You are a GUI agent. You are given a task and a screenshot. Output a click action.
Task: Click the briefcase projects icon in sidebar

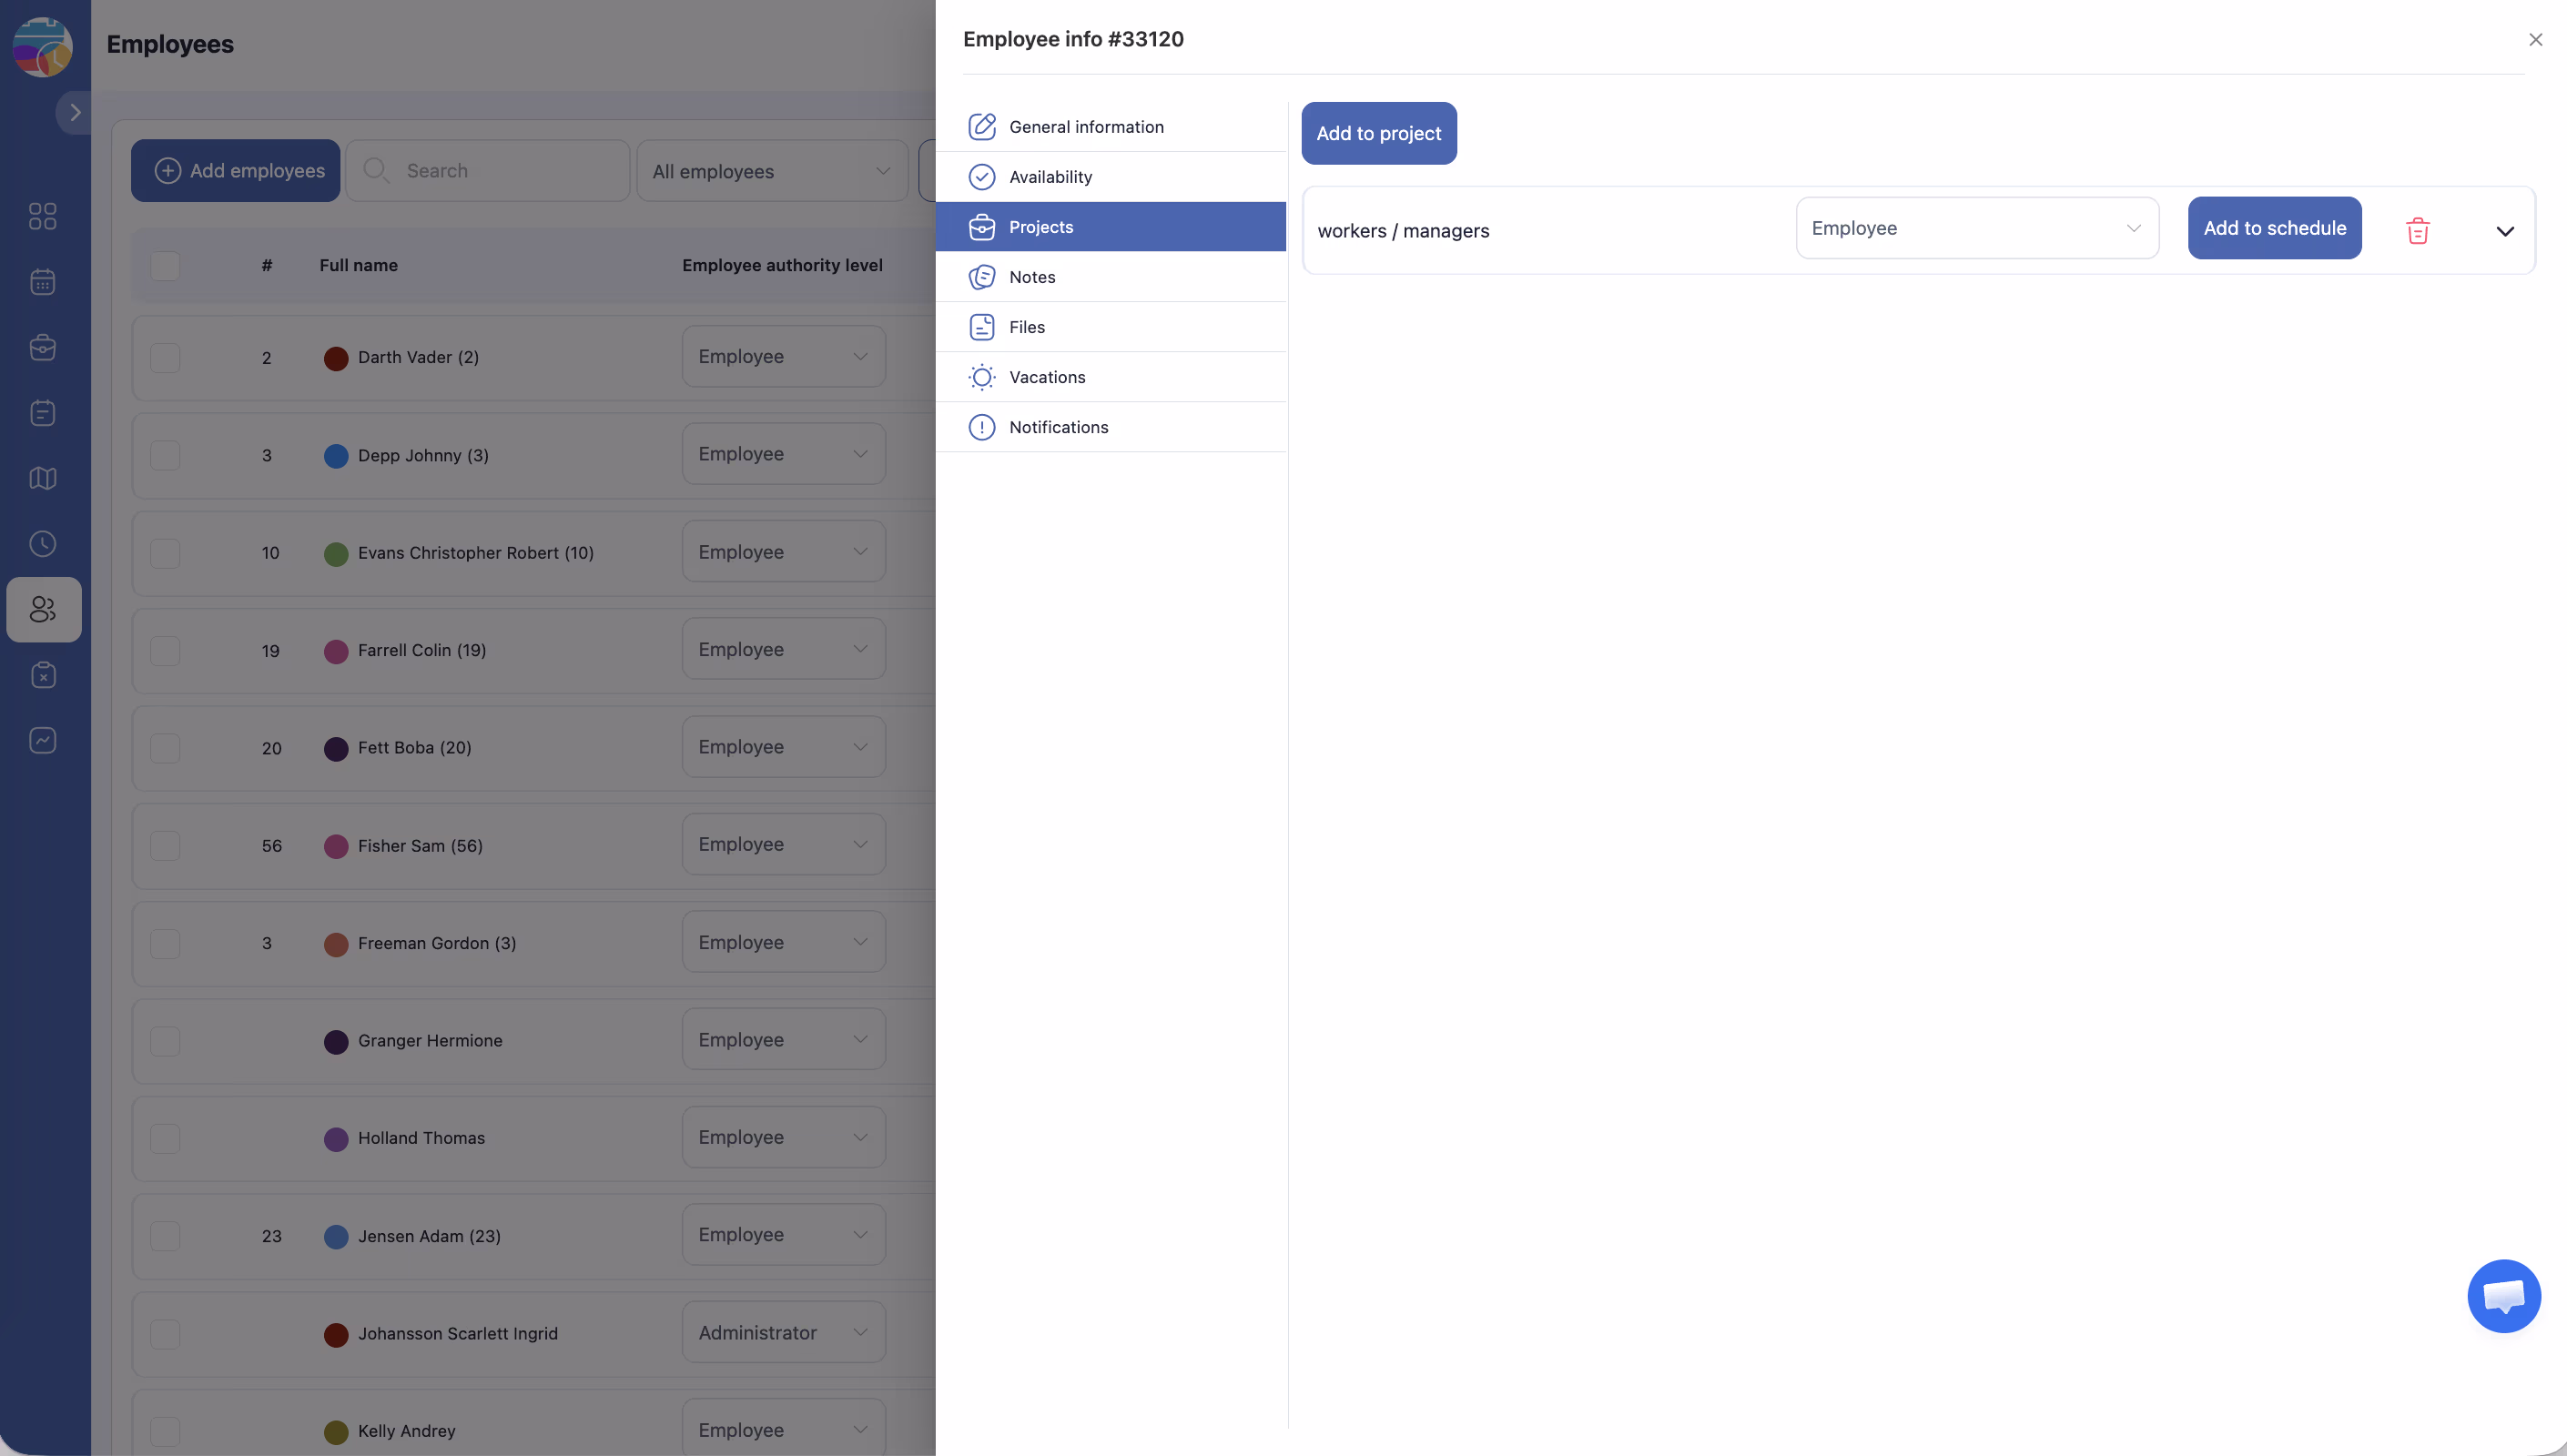click(43, 347)
